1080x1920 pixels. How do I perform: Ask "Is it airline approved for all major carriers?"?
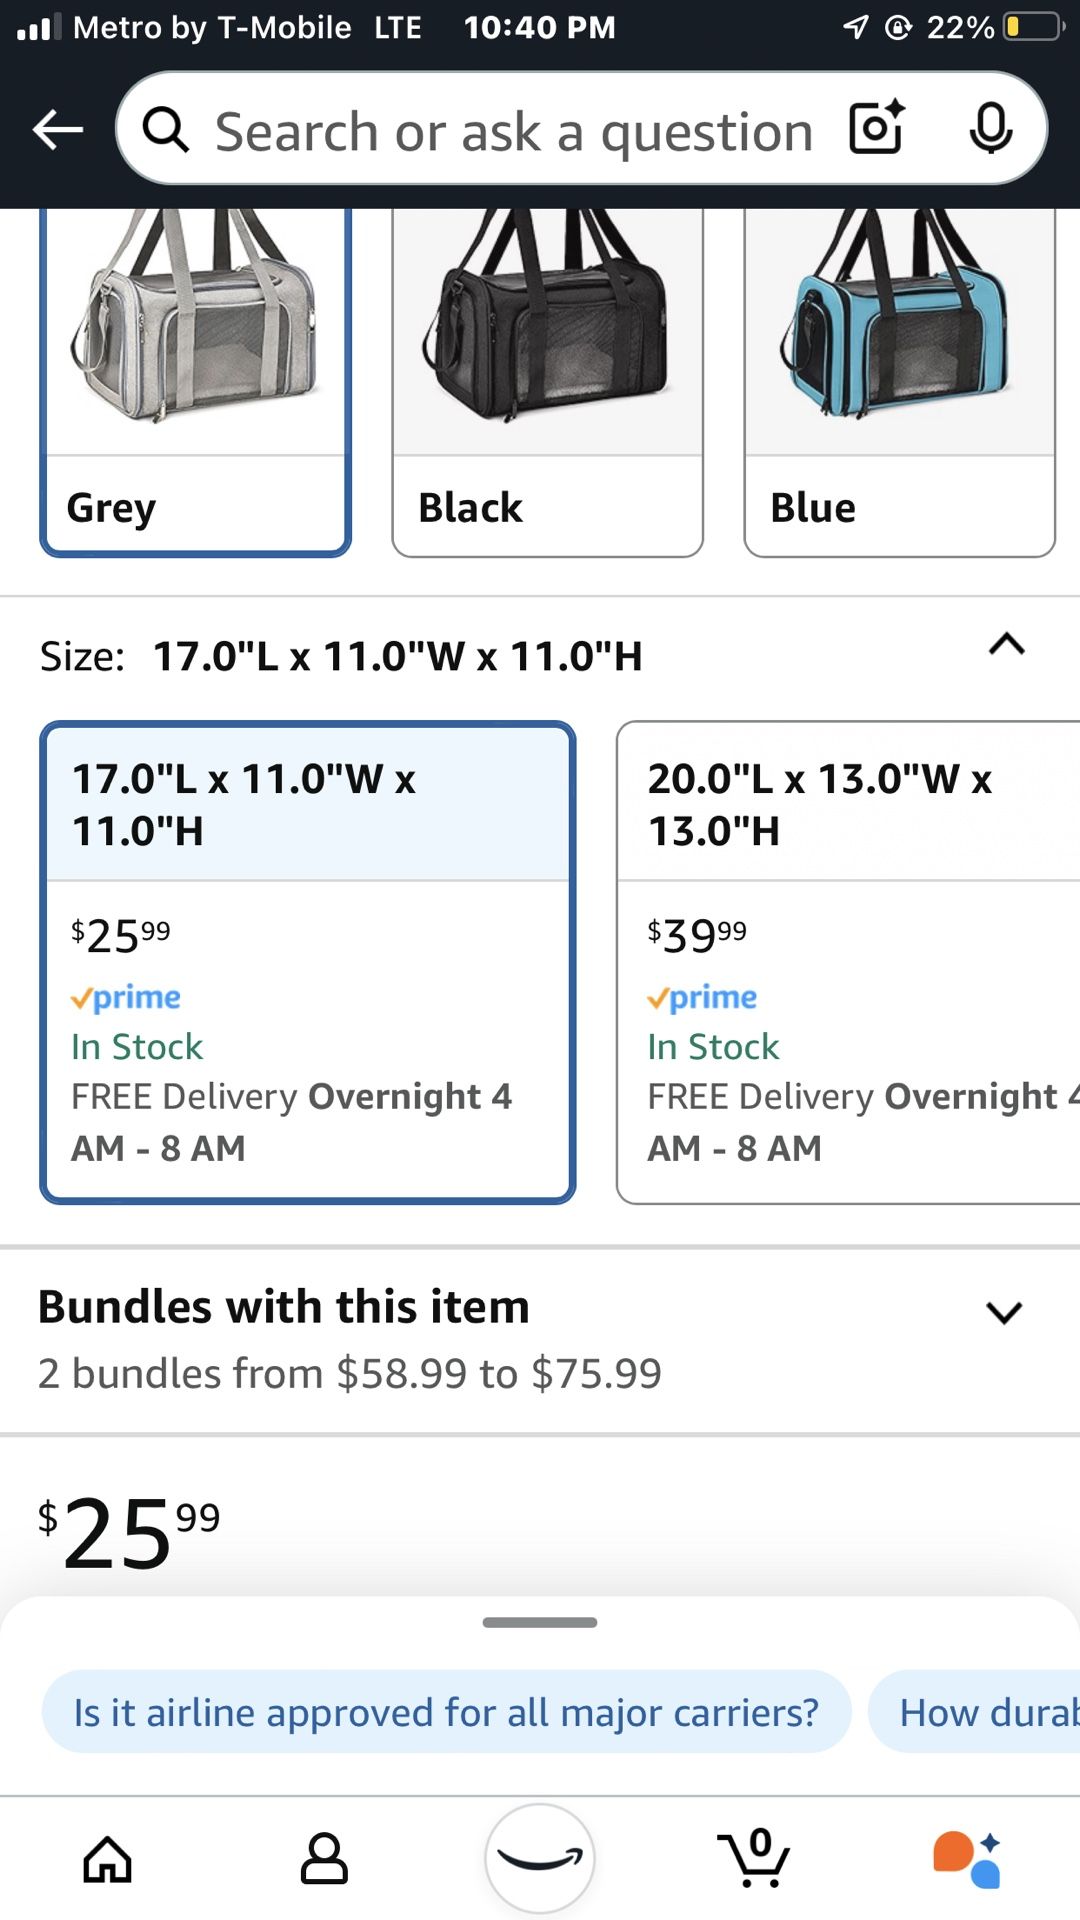[446, 1711]
